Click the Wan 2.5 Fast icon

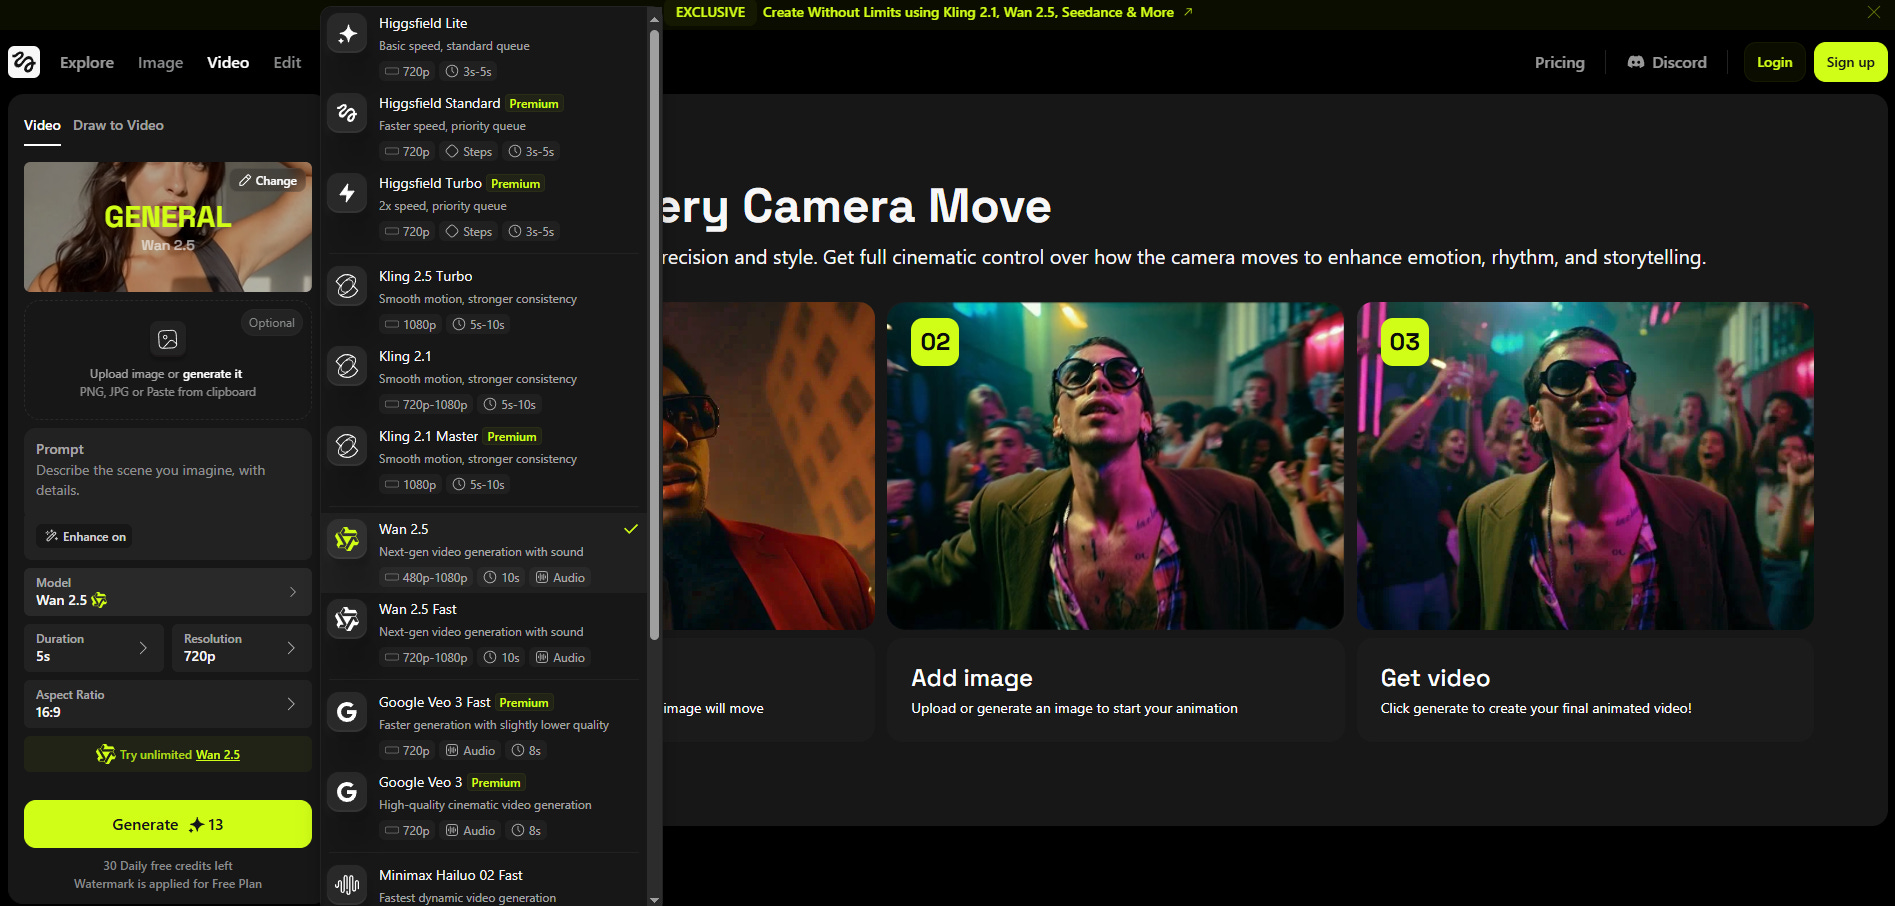pyautogui.click(x=347, y=619)
